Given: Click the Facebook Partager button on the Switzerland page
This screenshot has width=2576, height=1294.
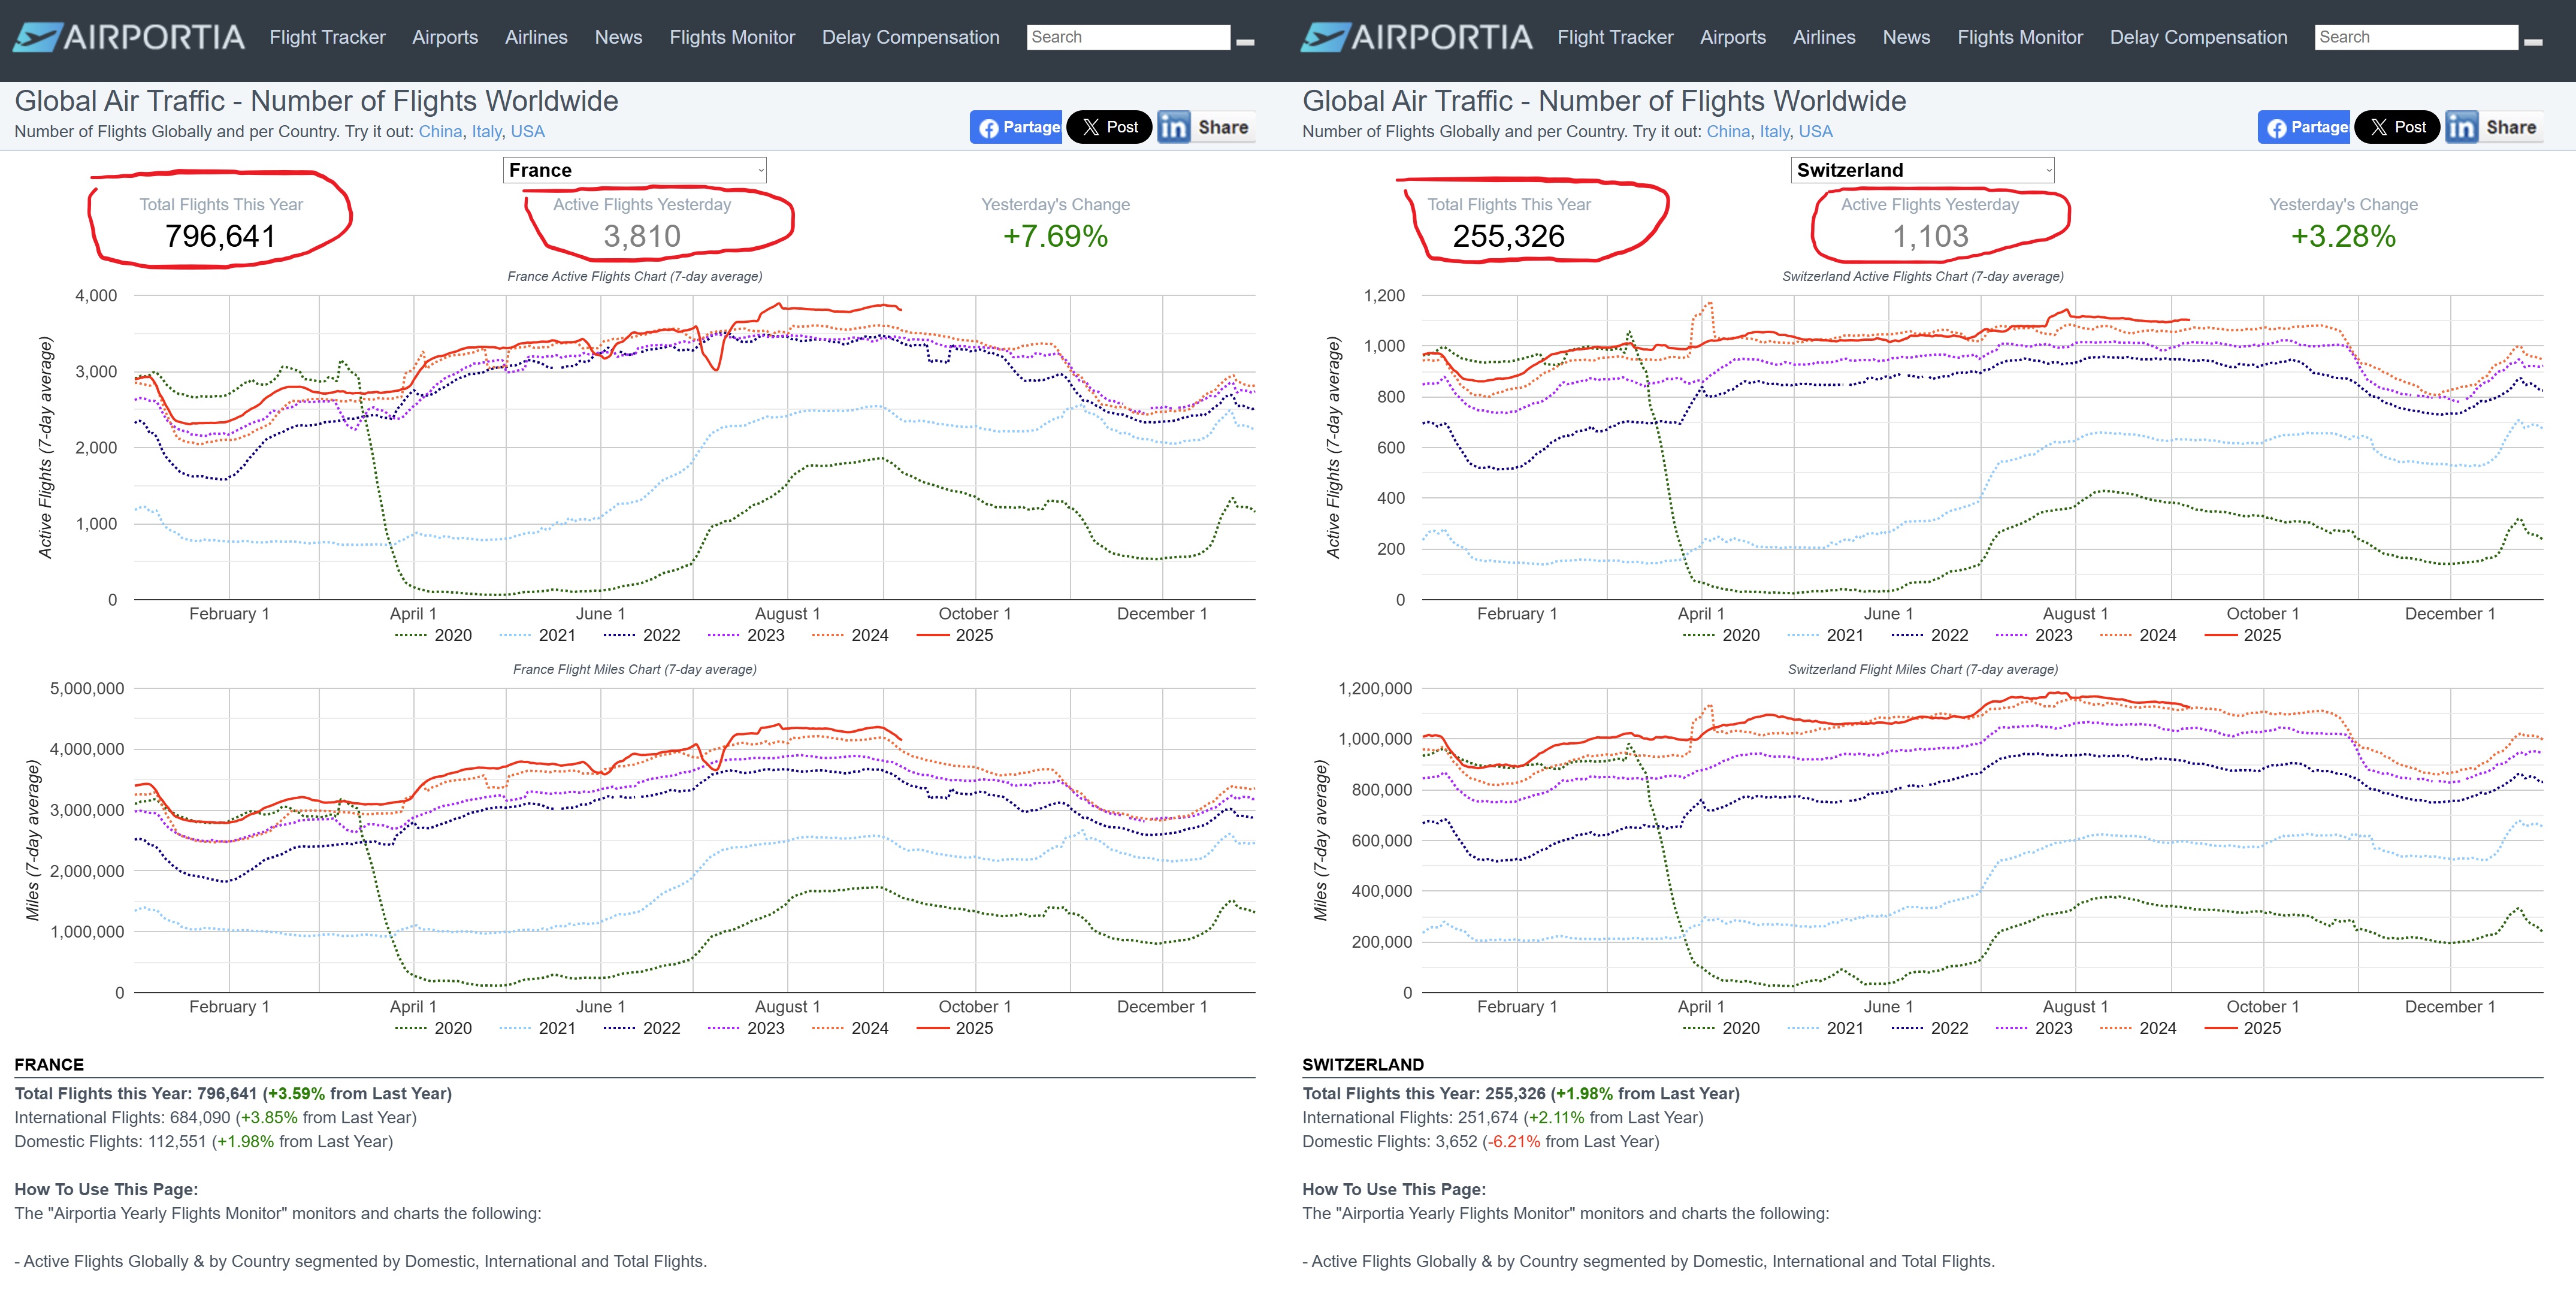Looking at the screenshot, I should [x=2304, y=127].
